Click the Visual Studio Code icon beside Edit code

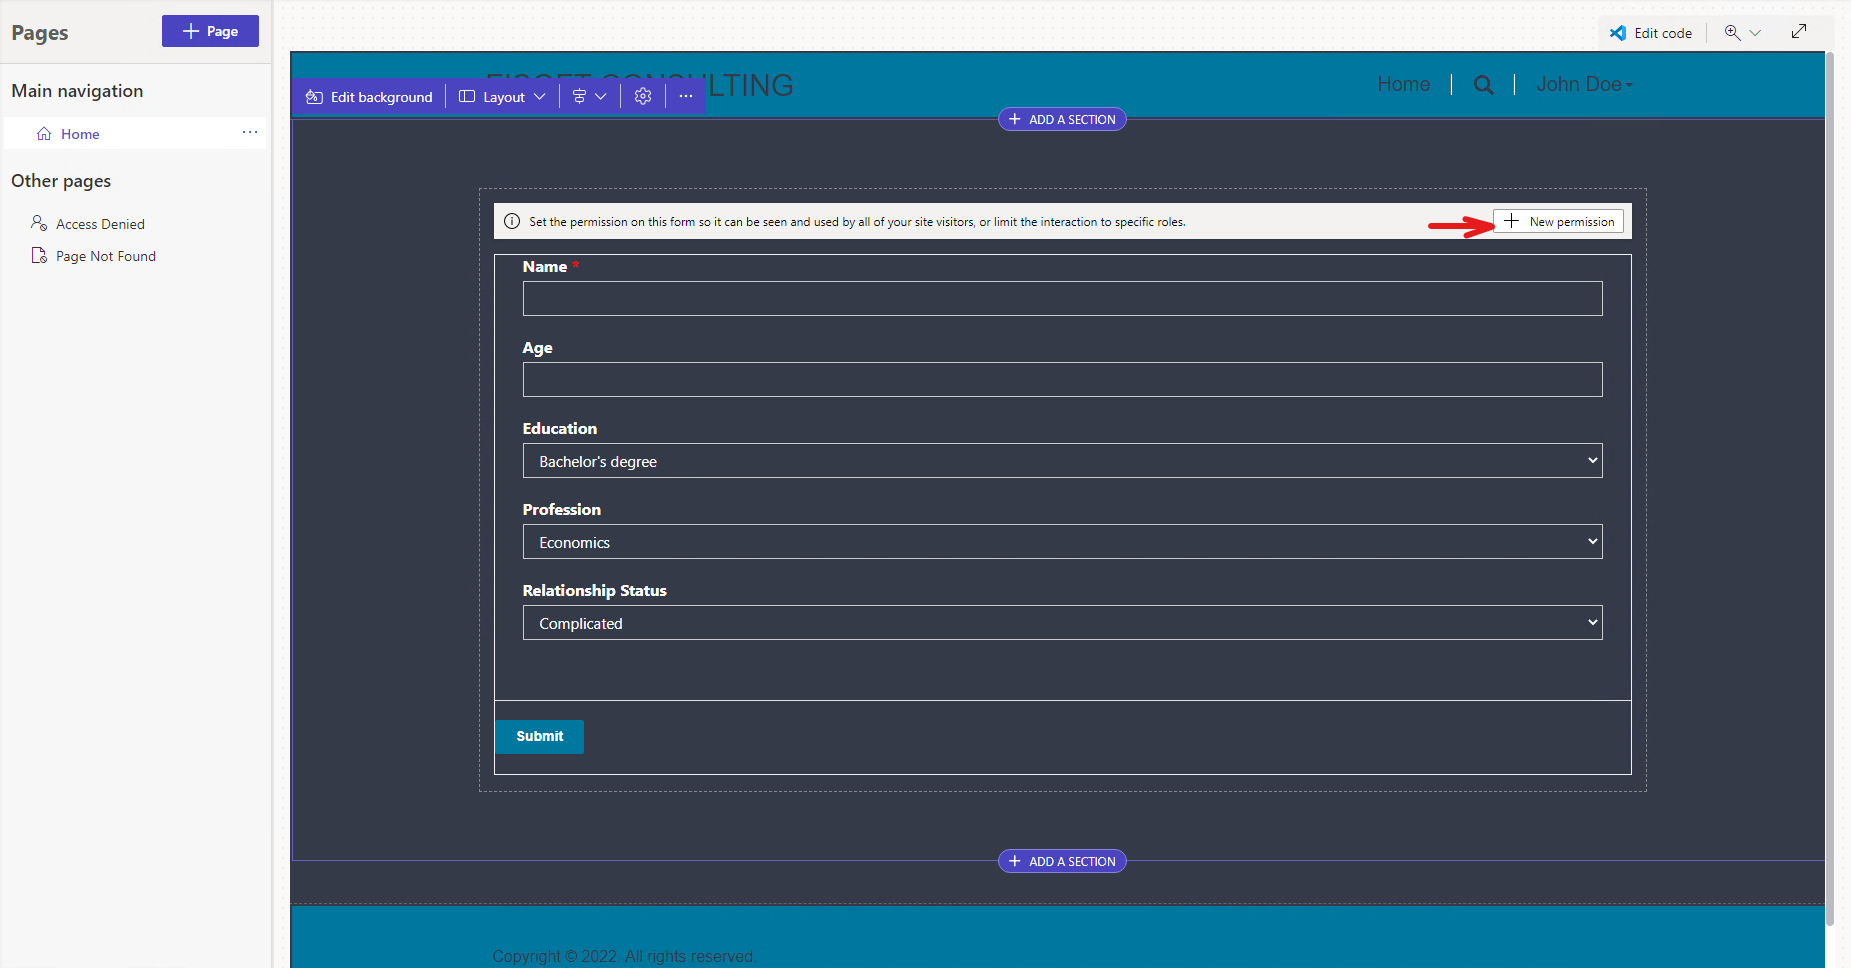pos(1618,32)
